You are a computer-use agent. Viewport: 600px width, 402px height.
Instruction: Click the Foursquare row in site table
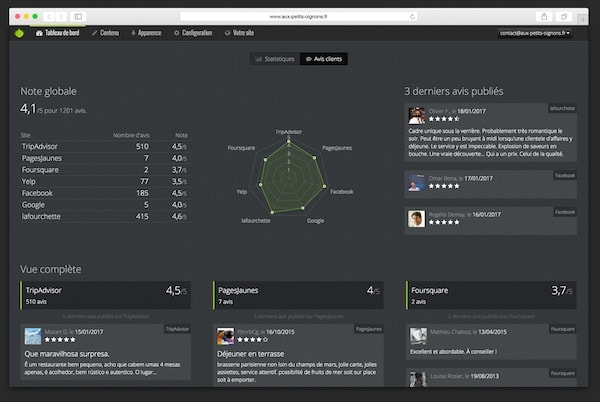coord(104,170)
